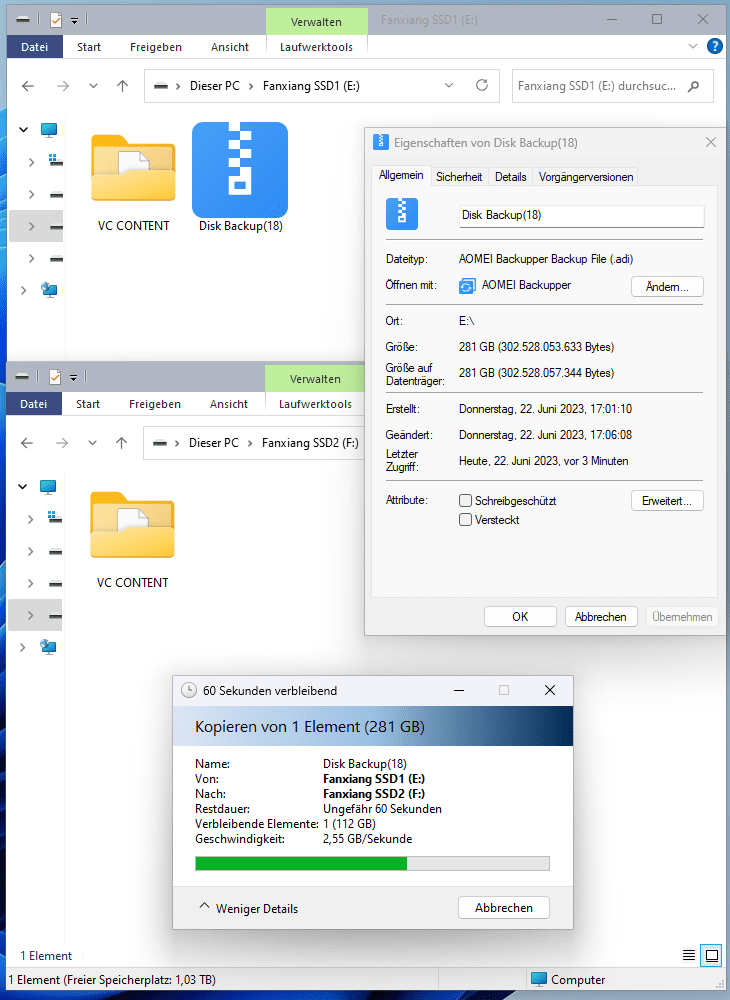The image size is (730, 1000).
Task: Click Fanxiang SSD1 (E:) source link in copy dialog
Action: 374,778
